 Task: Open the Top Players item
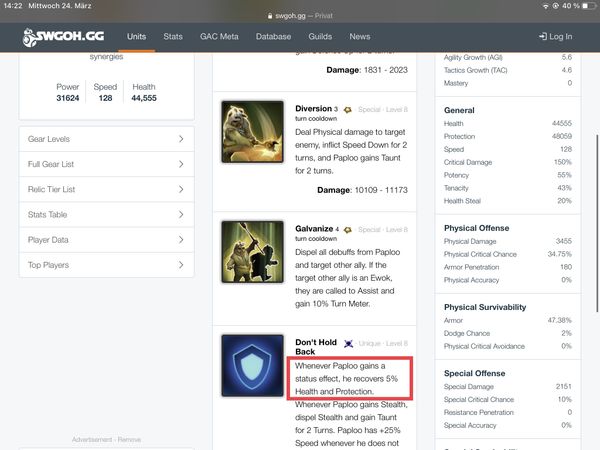click(106, 265)
